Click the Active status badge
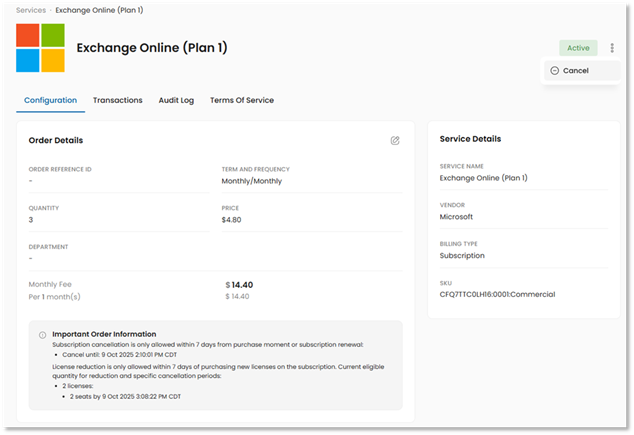 click(x=578, y=48)
